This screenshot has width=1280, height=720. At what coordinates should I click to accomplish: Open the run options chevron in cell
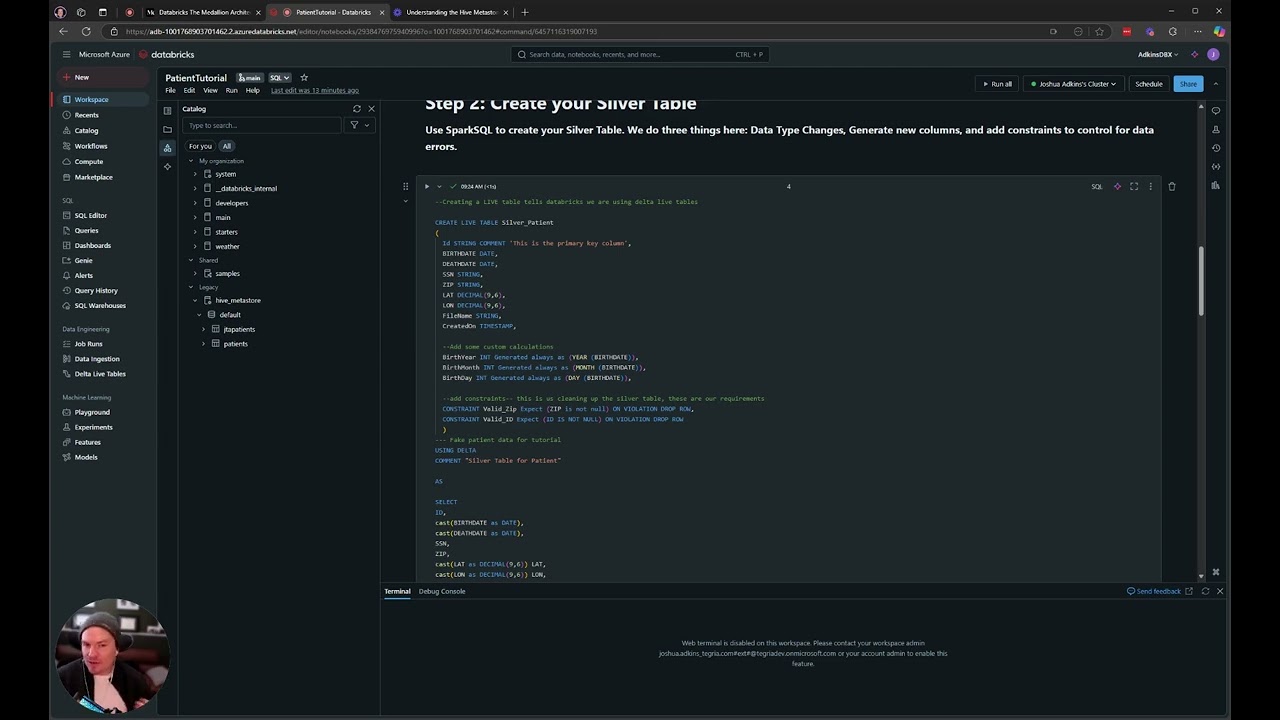439,186
